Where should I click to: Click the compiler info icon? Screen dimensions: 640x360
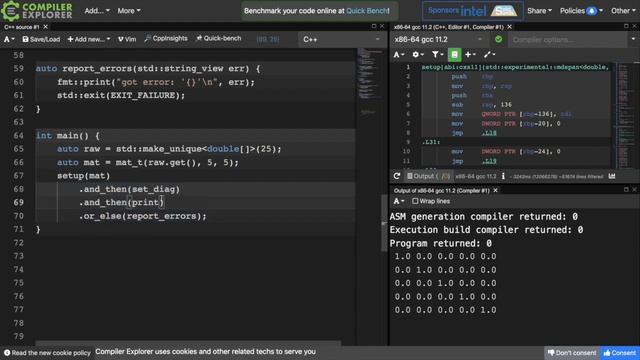coord(503,176)
